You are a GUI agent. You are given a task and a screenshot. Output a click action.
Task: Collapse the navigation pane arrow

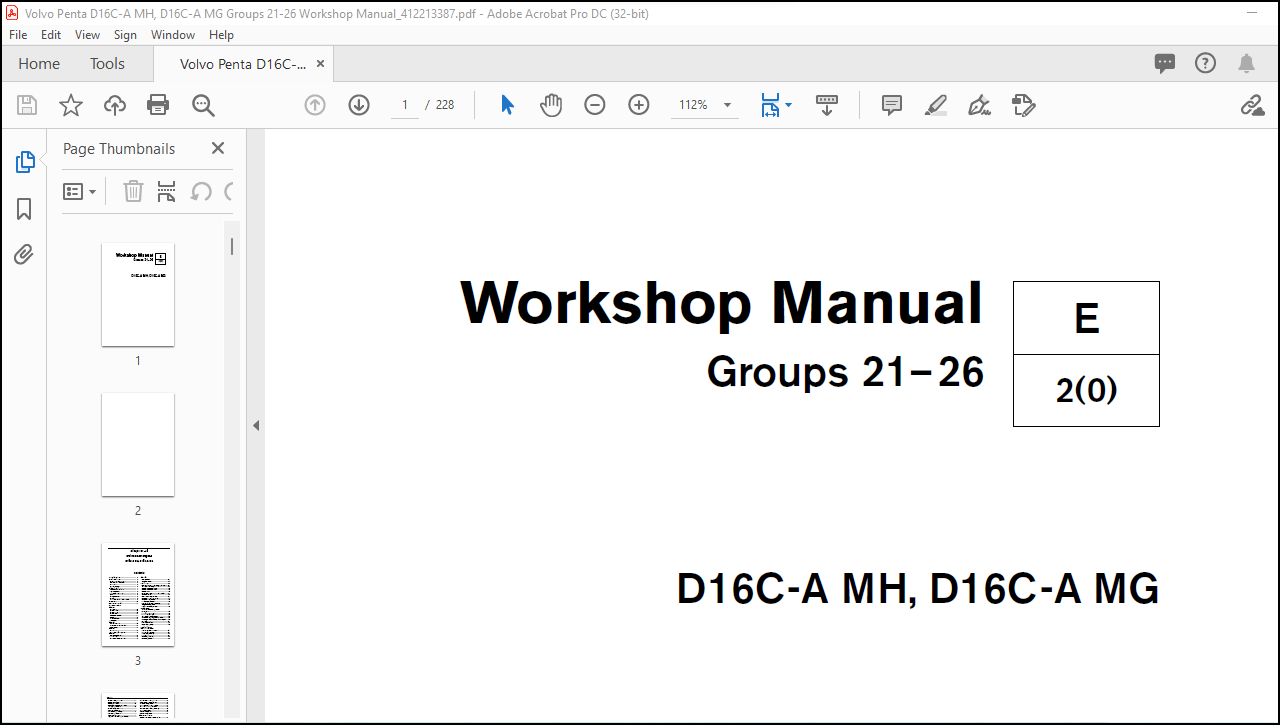[256, 426]
